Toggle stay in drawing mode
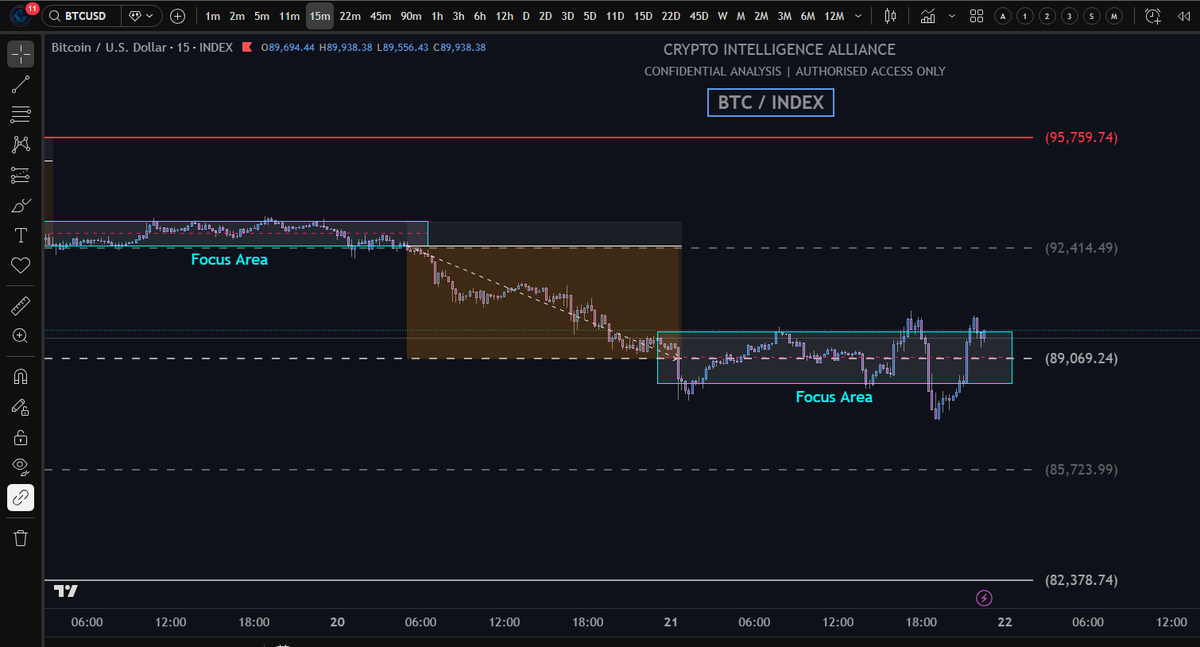 pos(20,407)
